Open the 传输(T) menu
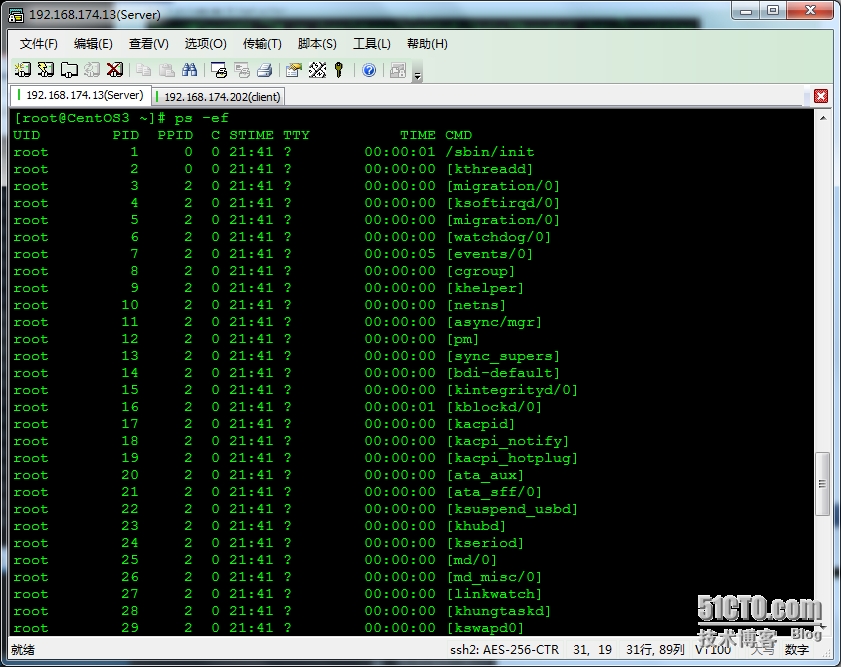Viewport: 841px width, 667px height. coord(262,44)
